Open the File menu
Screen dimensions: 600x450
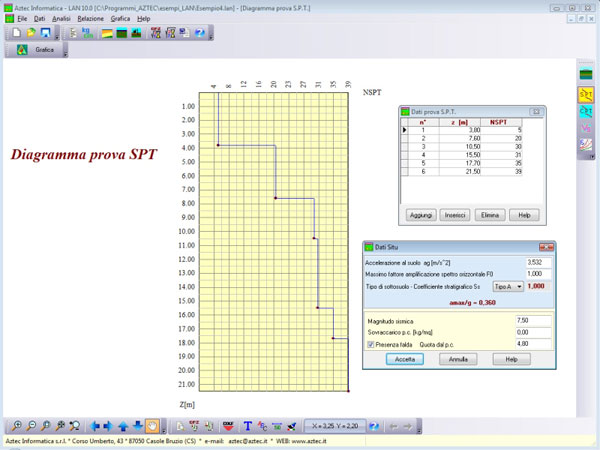[x=22, y=18]
